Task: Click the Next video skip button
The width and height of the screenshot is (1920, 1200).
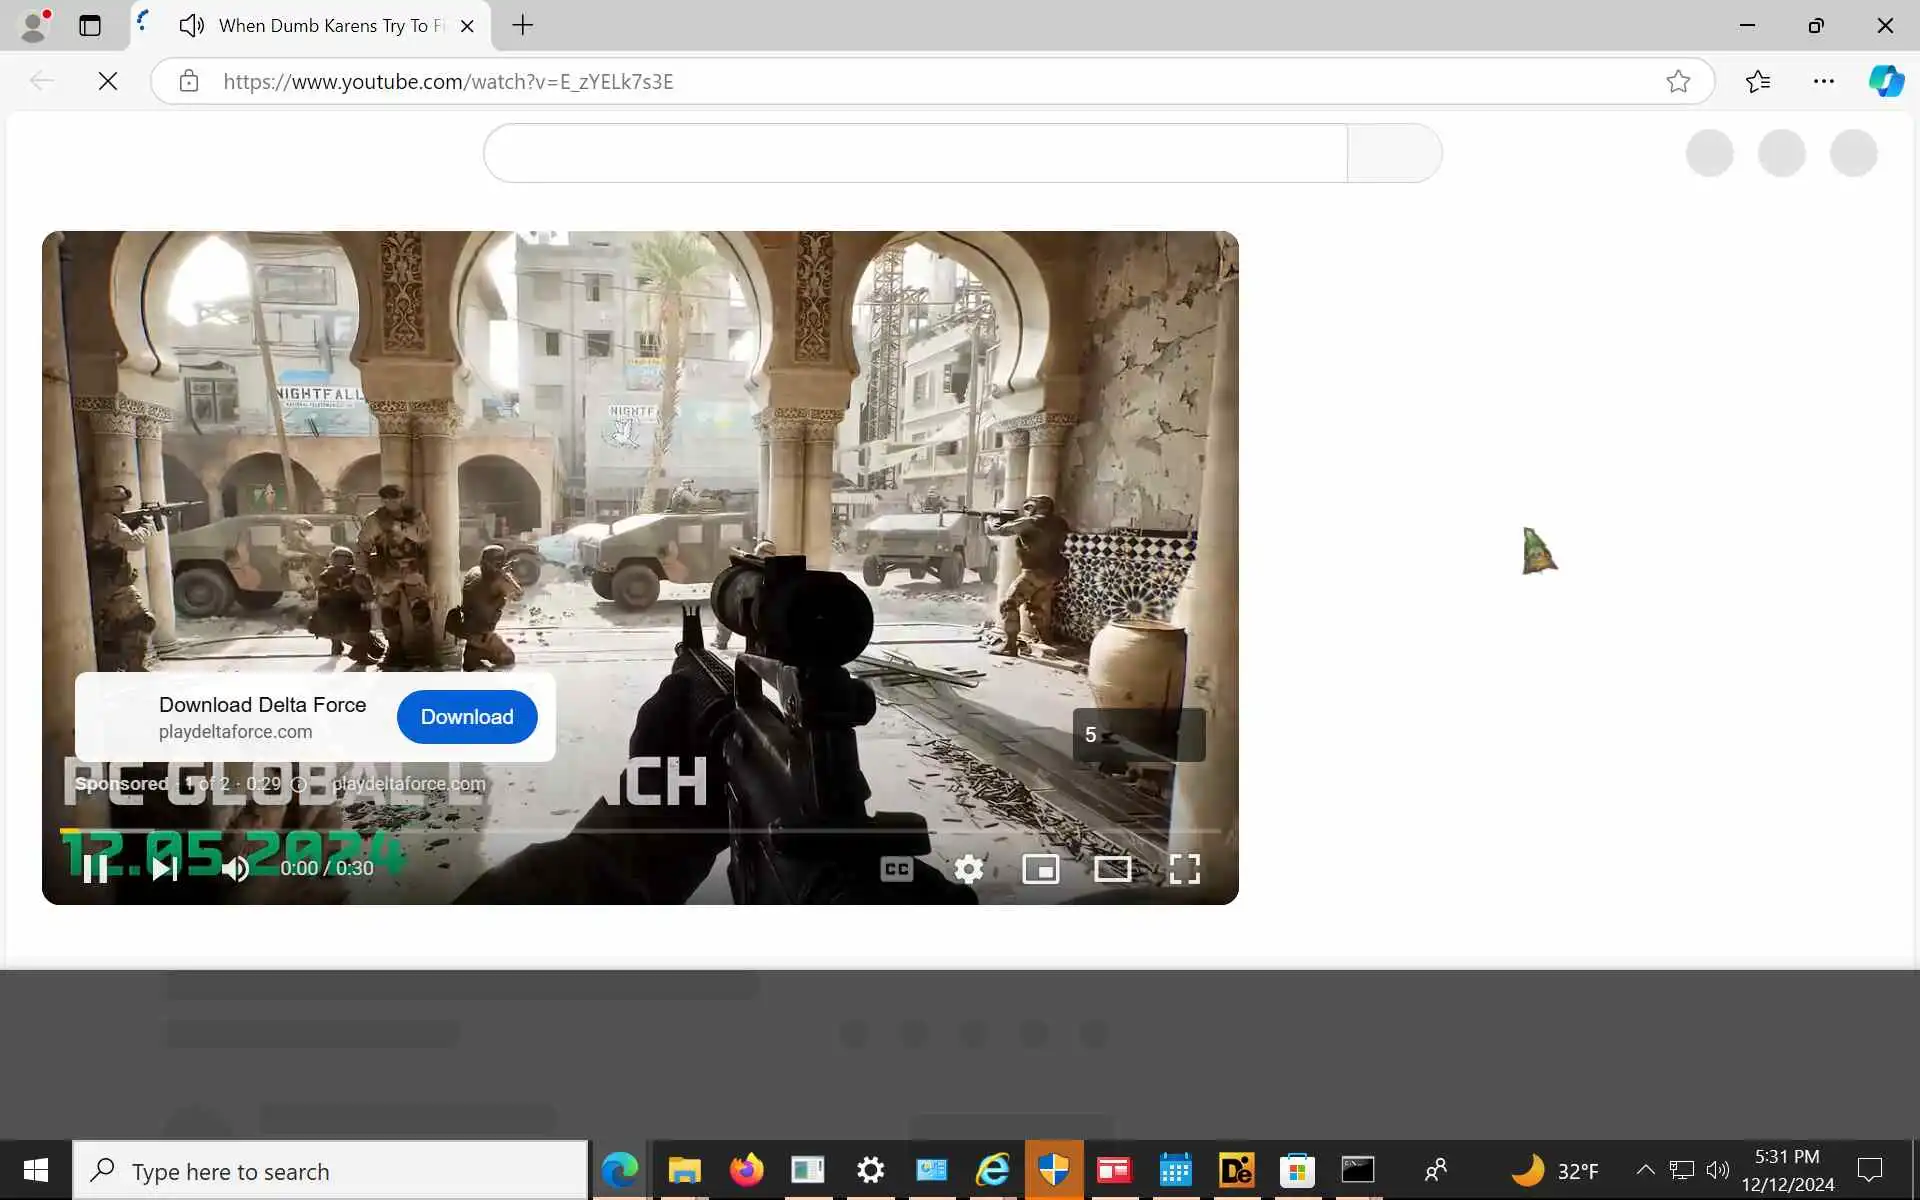Action: tap(164, 869)
